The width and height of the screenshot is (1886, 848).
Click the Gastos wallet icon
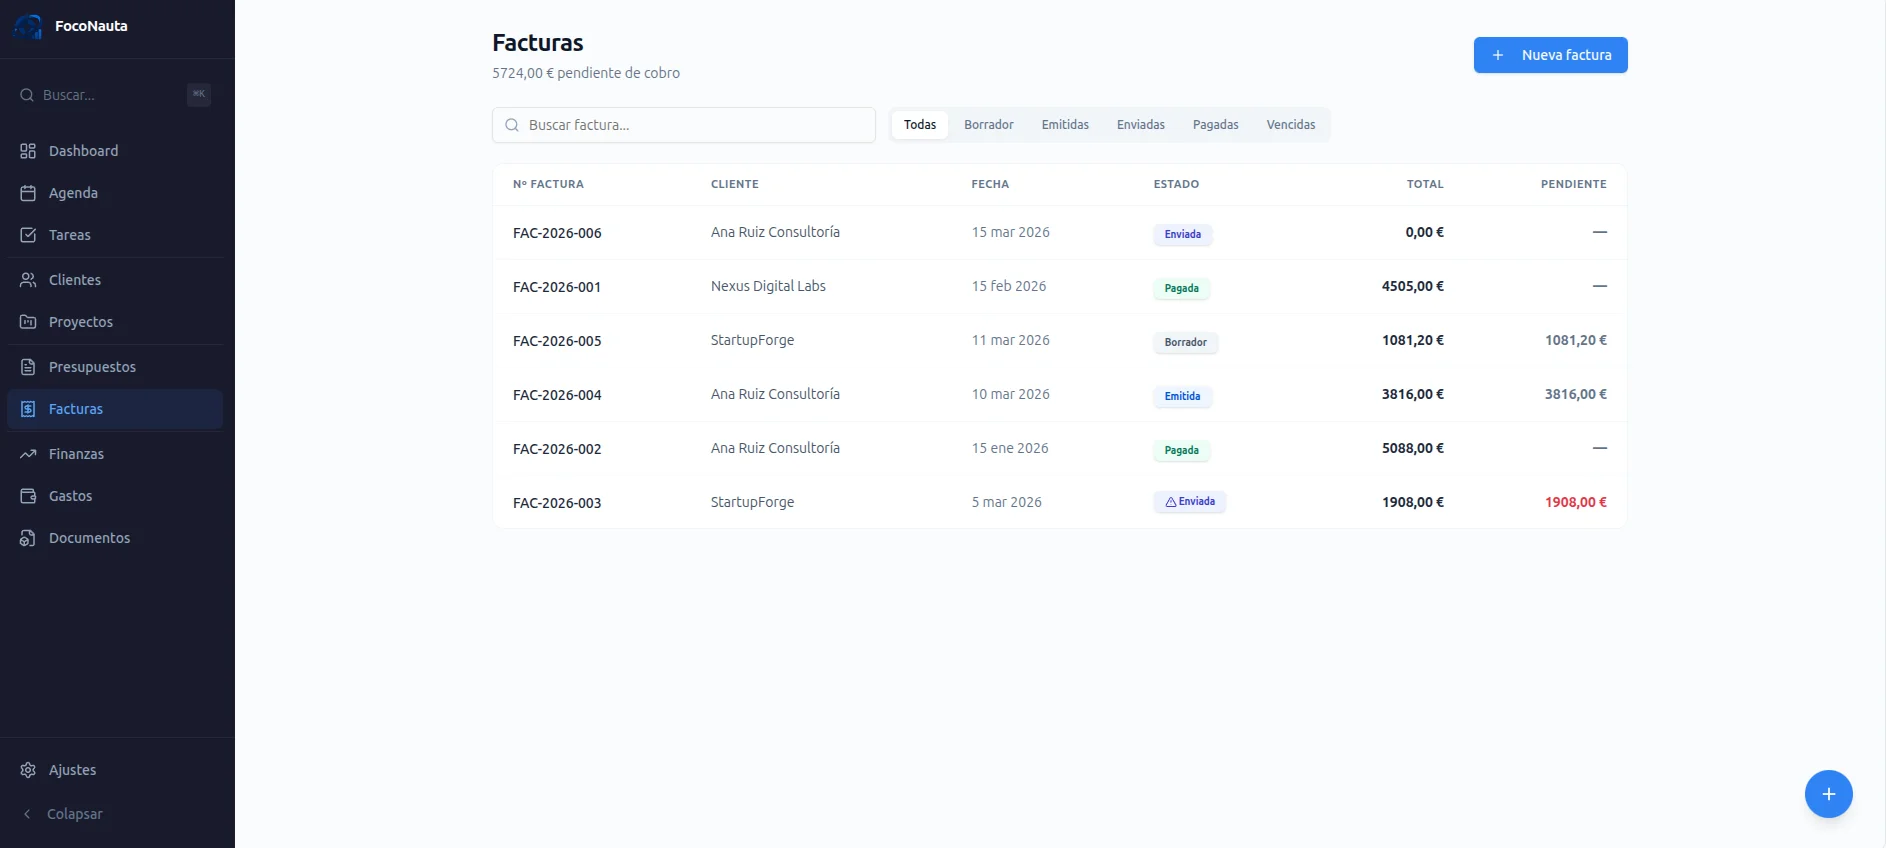coord(28,496)
